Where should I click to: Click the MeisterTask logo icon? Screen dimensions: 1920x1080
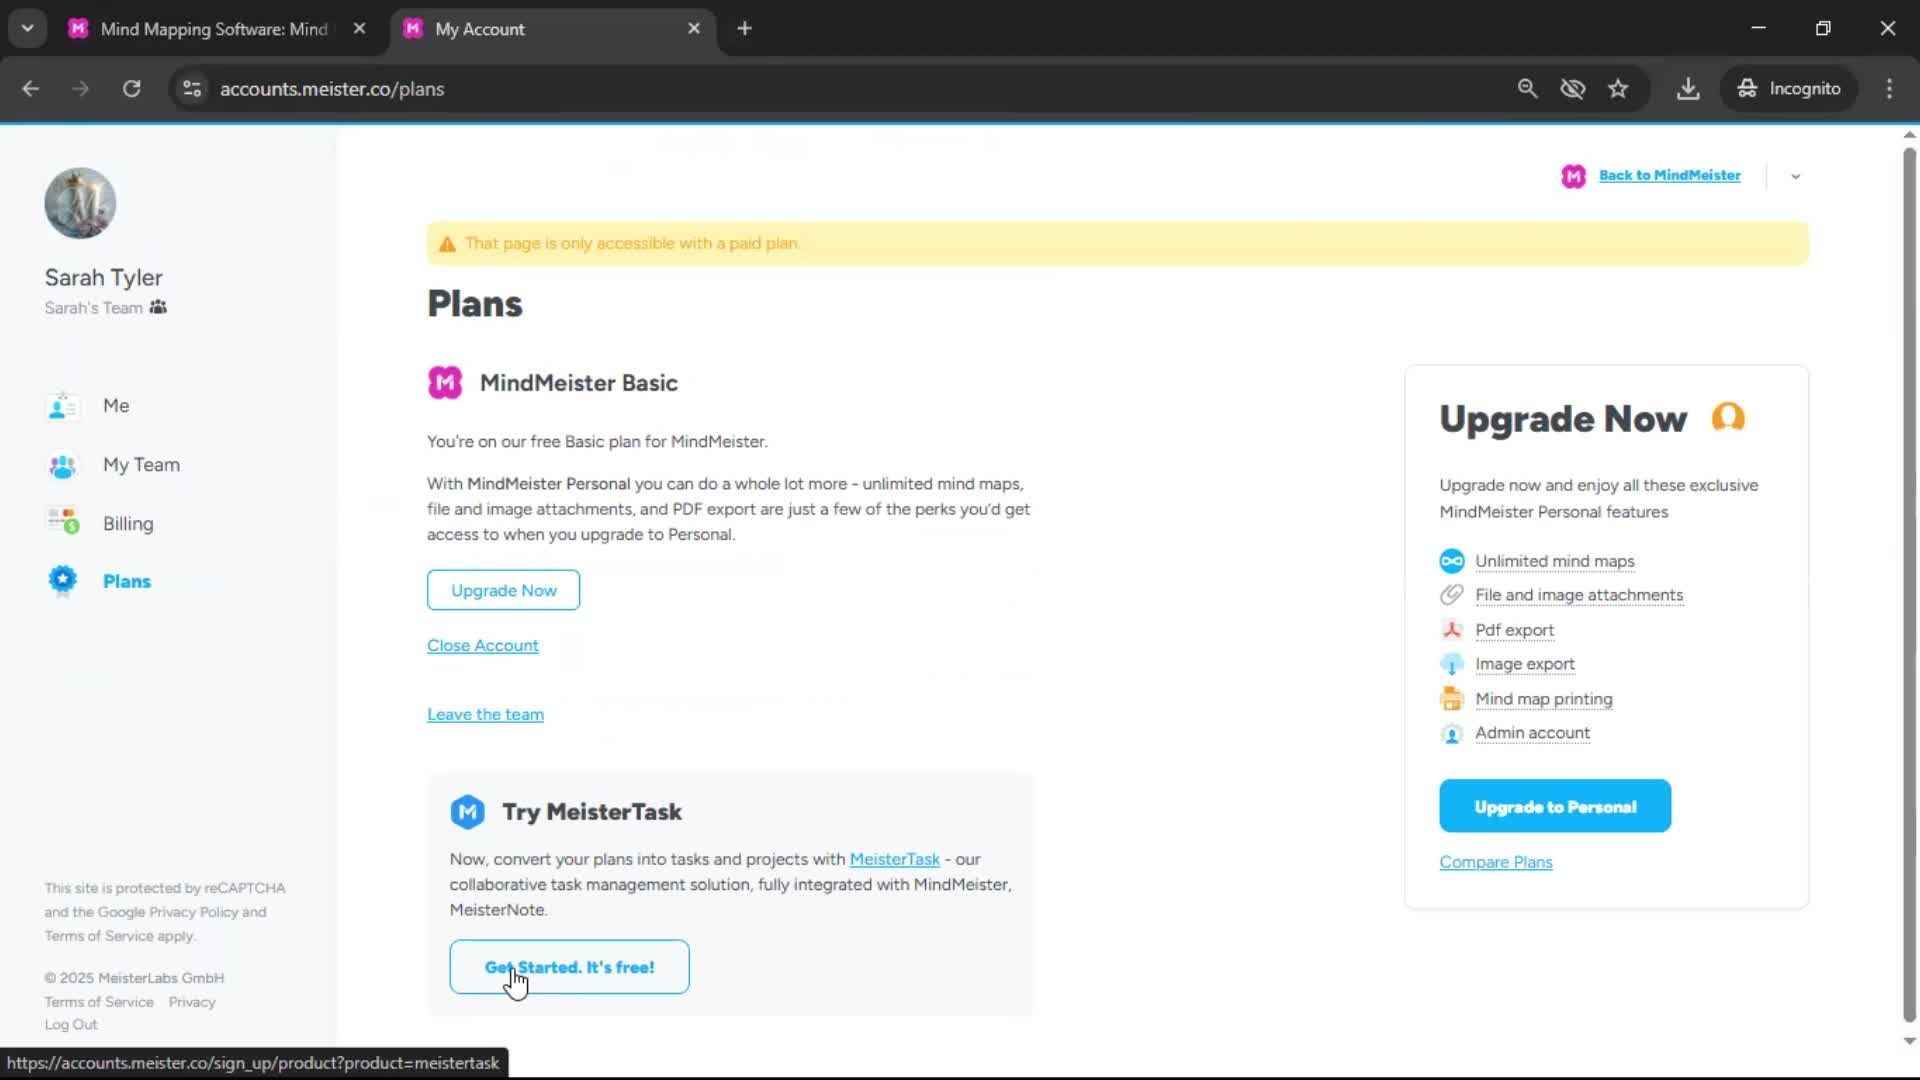467,812
